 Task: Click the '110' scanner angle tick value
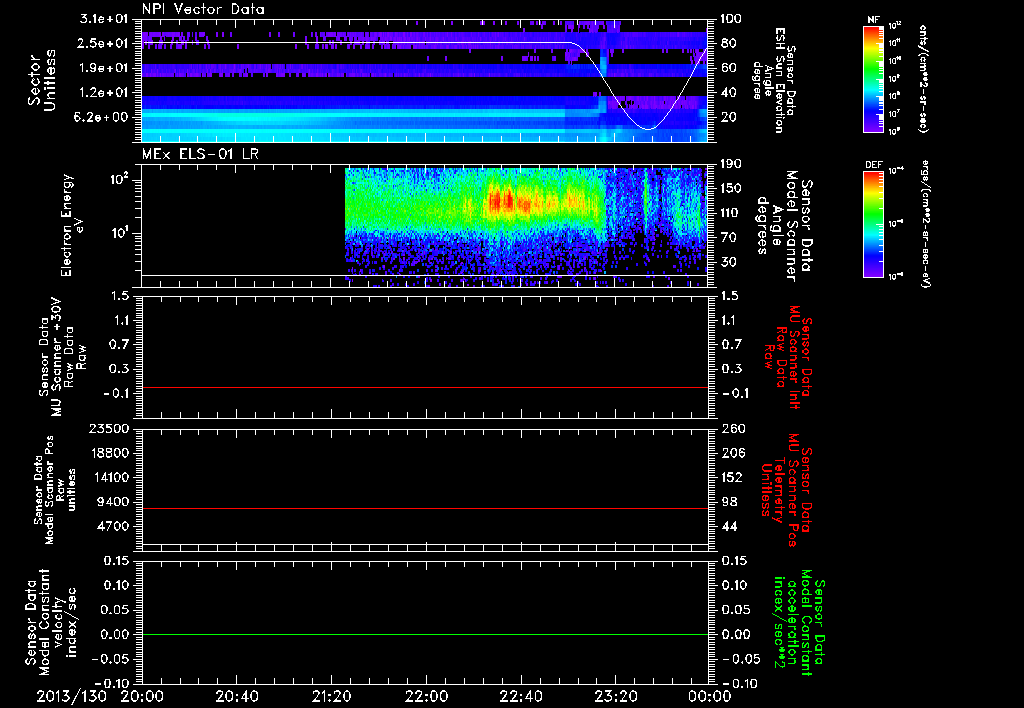[731, 213]
